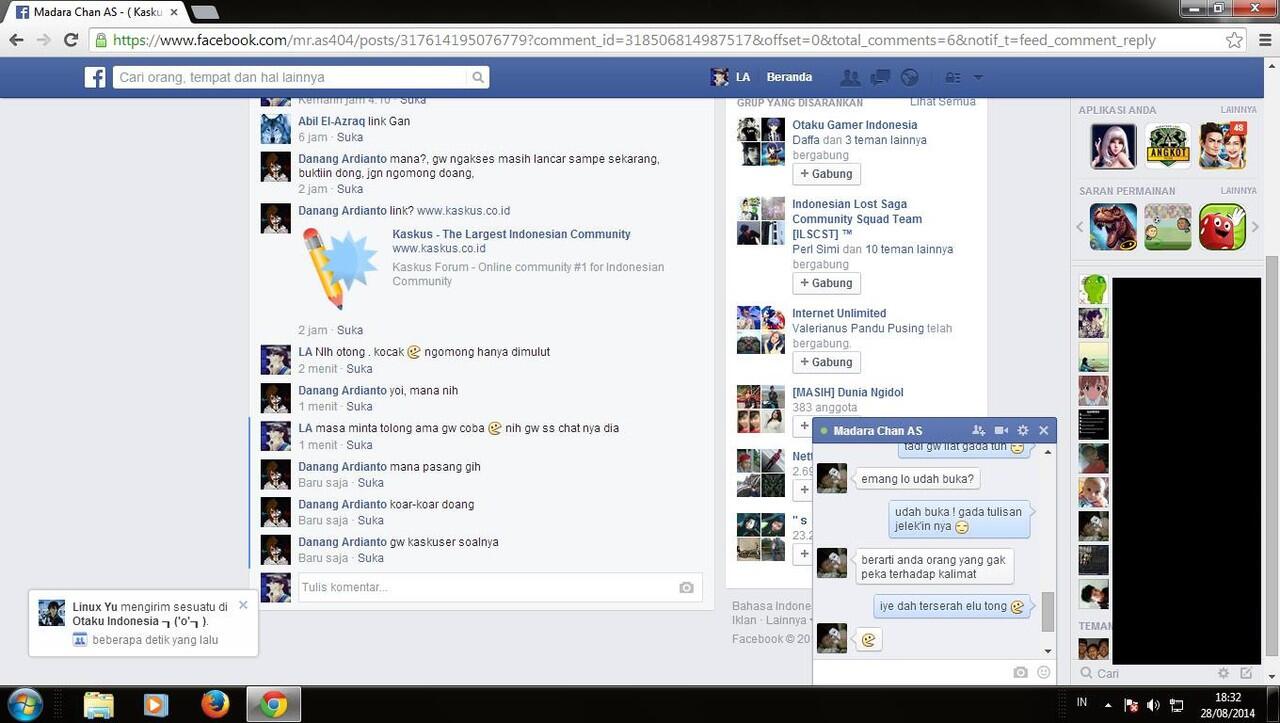
Task: Click in Tulis komentar field
Action: click(x=500, y=587)
